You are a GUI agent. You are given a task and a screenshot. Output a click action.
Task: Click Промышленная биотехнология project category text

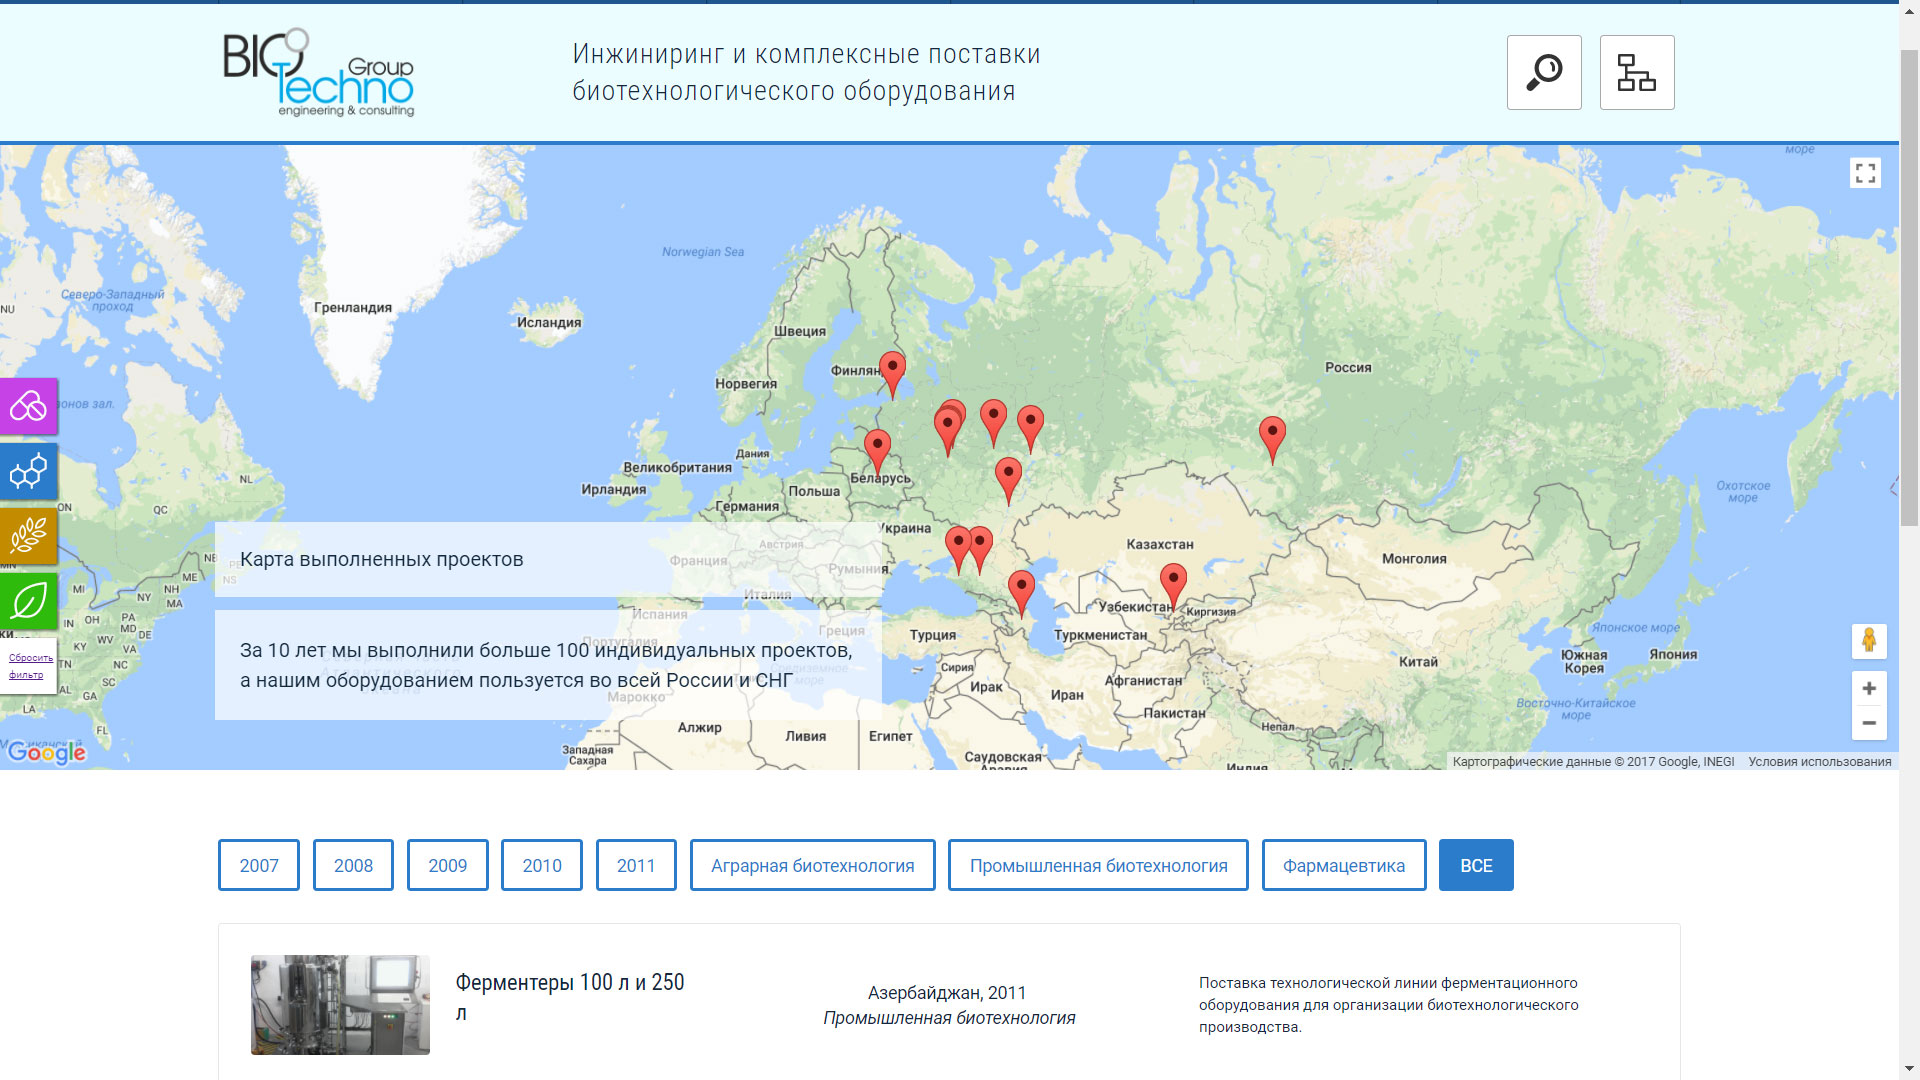pos(949,1018)
